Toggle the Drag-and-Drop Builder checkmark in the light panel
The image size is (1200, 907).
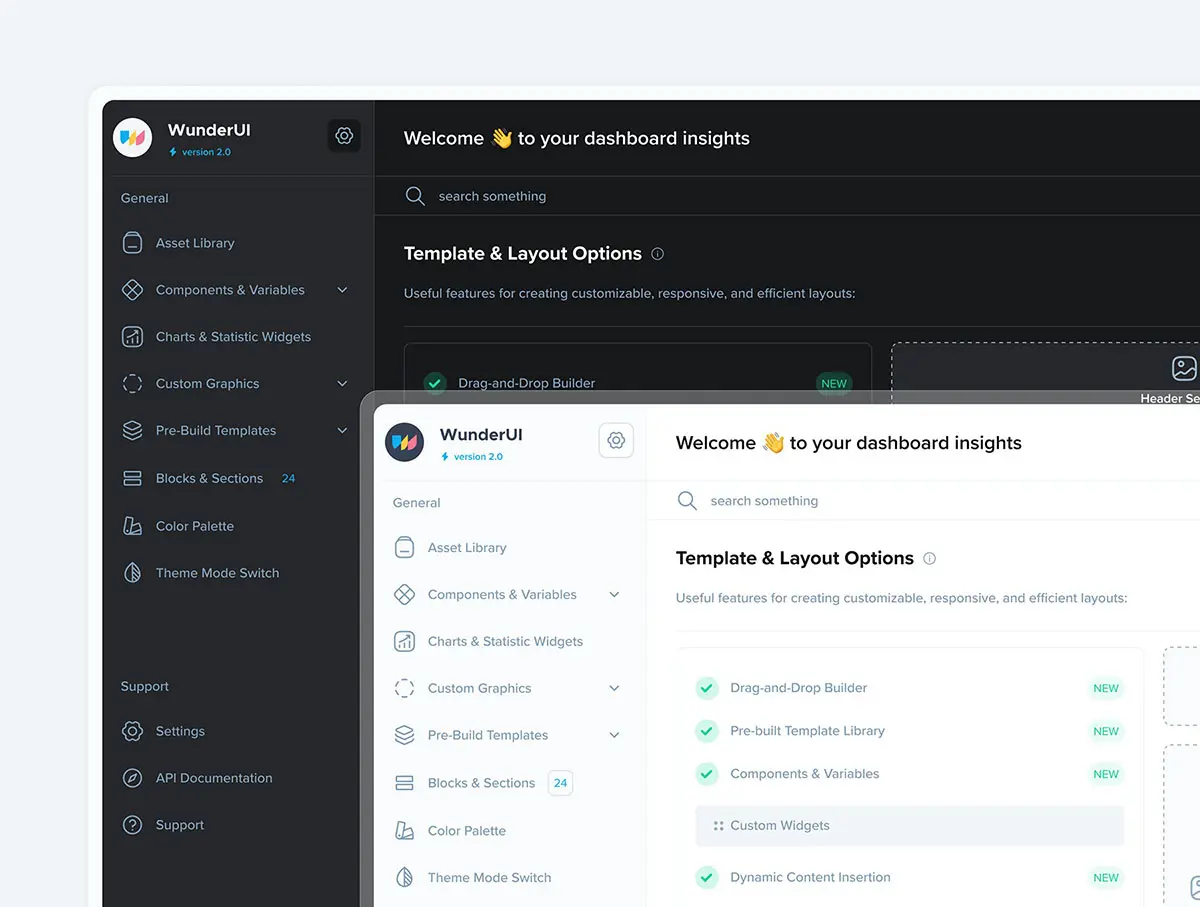(x=707, y=688)
